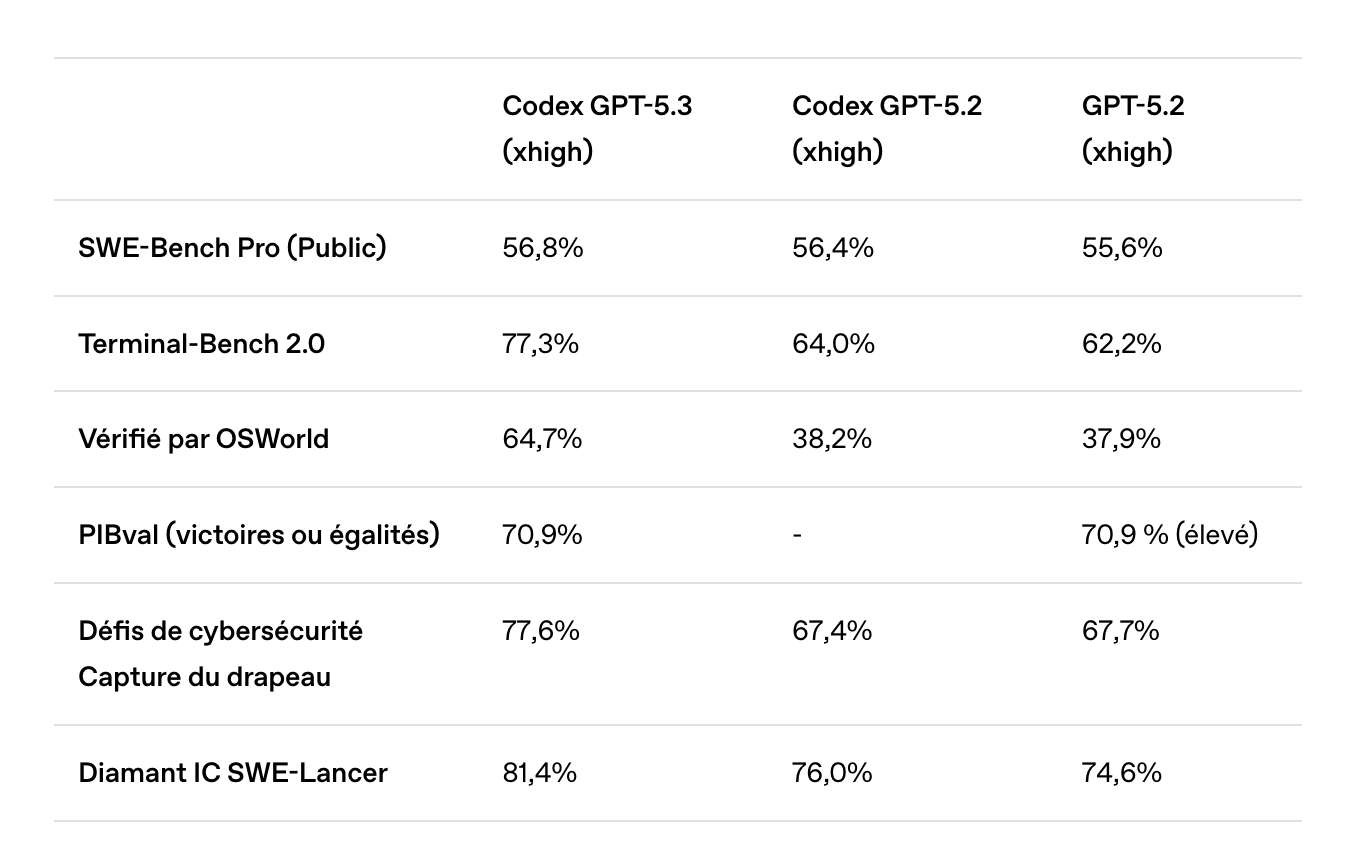The height and width of the screenshot is (858, 1356).
Task: Click the Terminal-Bench 2.0 row label
Action: pos(201,344)
